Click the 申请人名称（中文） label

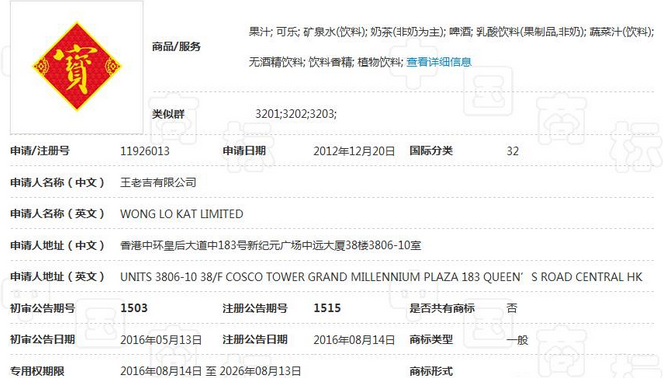tap(58, 182)
